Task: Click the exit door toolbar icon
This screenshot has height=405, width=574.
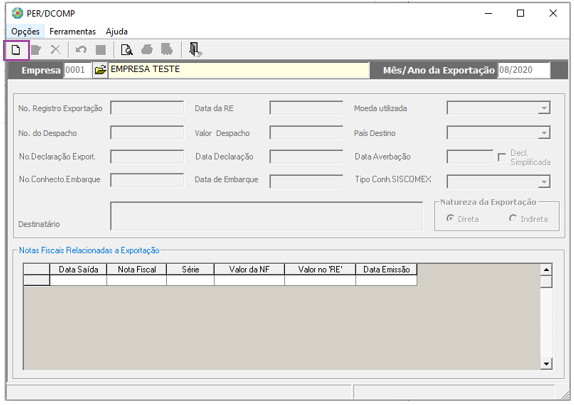Action: click(195, 49)
